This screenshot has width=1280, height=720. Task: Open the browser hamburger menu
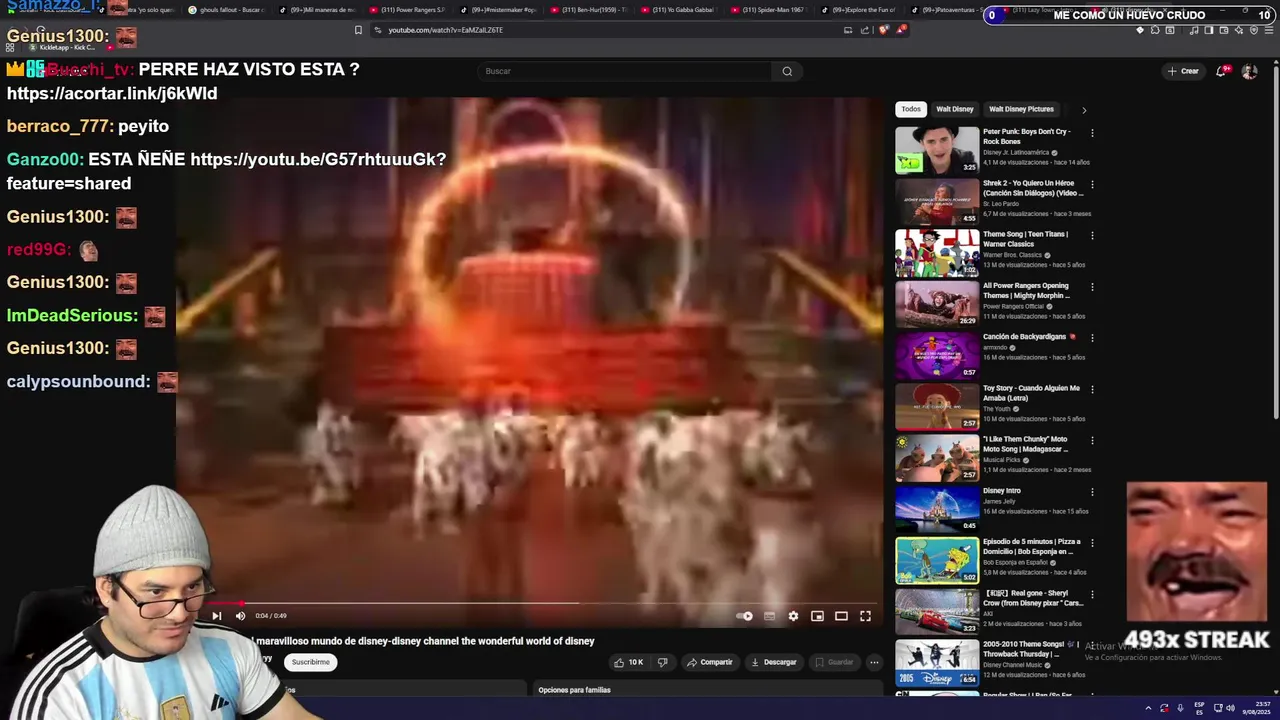1268,30
